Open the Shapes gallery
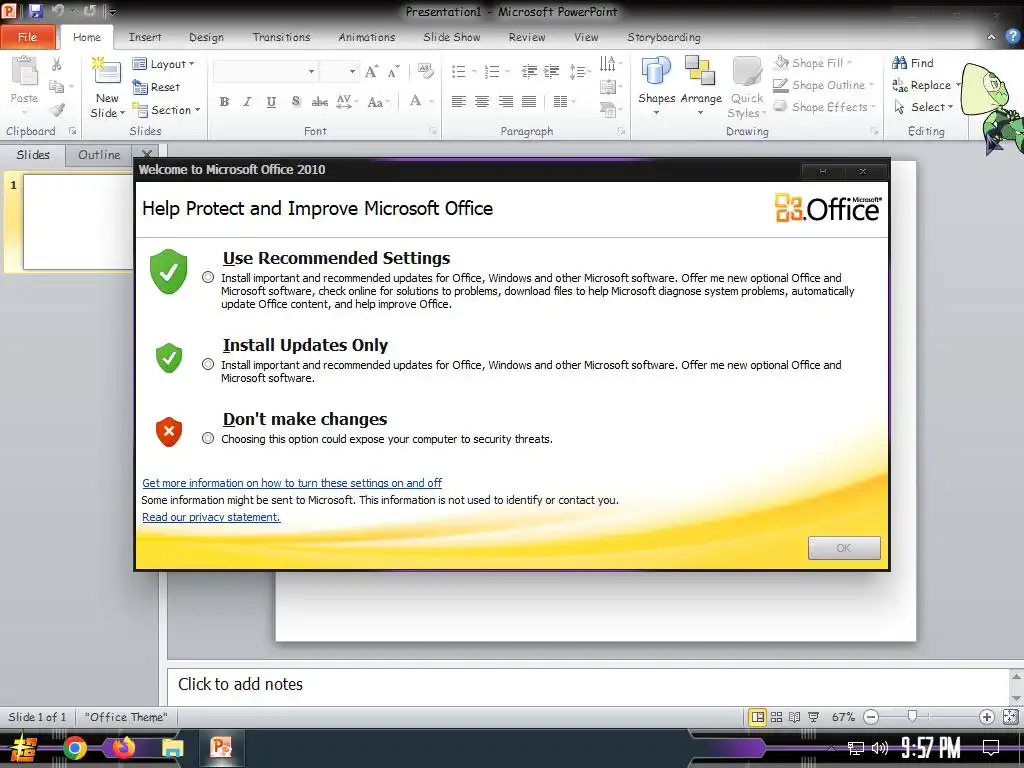The height and width of the screenshot is (768, 1024). coord(656,85)
